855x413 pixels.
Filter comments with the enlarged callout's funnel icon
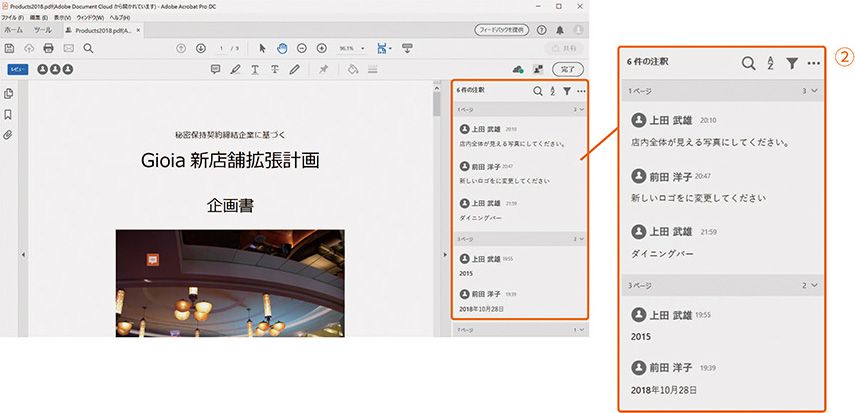coord(792,63)
